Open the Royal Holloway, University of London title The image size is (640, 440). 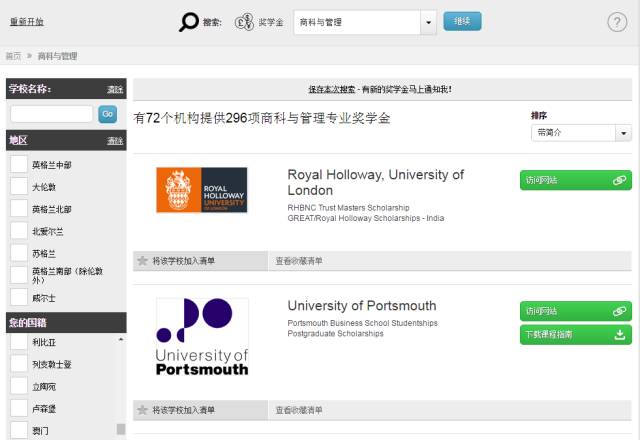[376, 182]
